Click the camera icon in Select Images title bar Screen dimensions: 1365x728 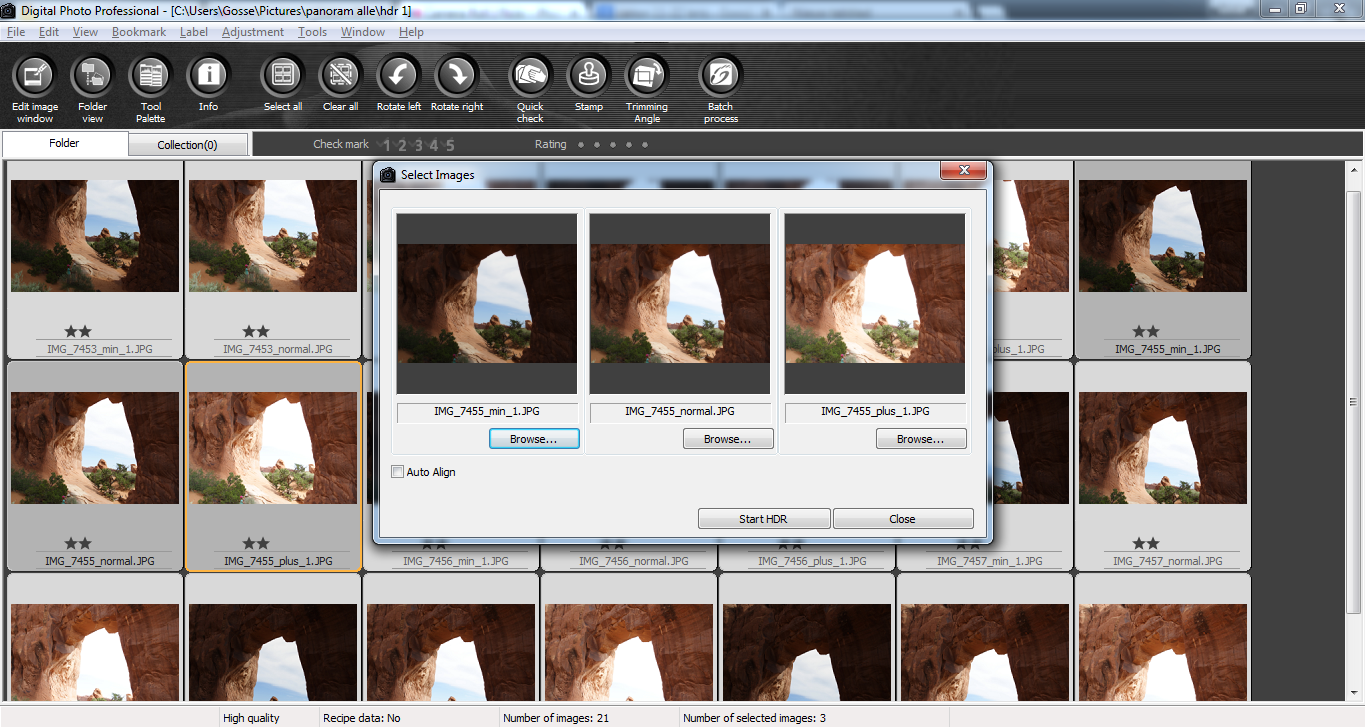click(388, 174)
